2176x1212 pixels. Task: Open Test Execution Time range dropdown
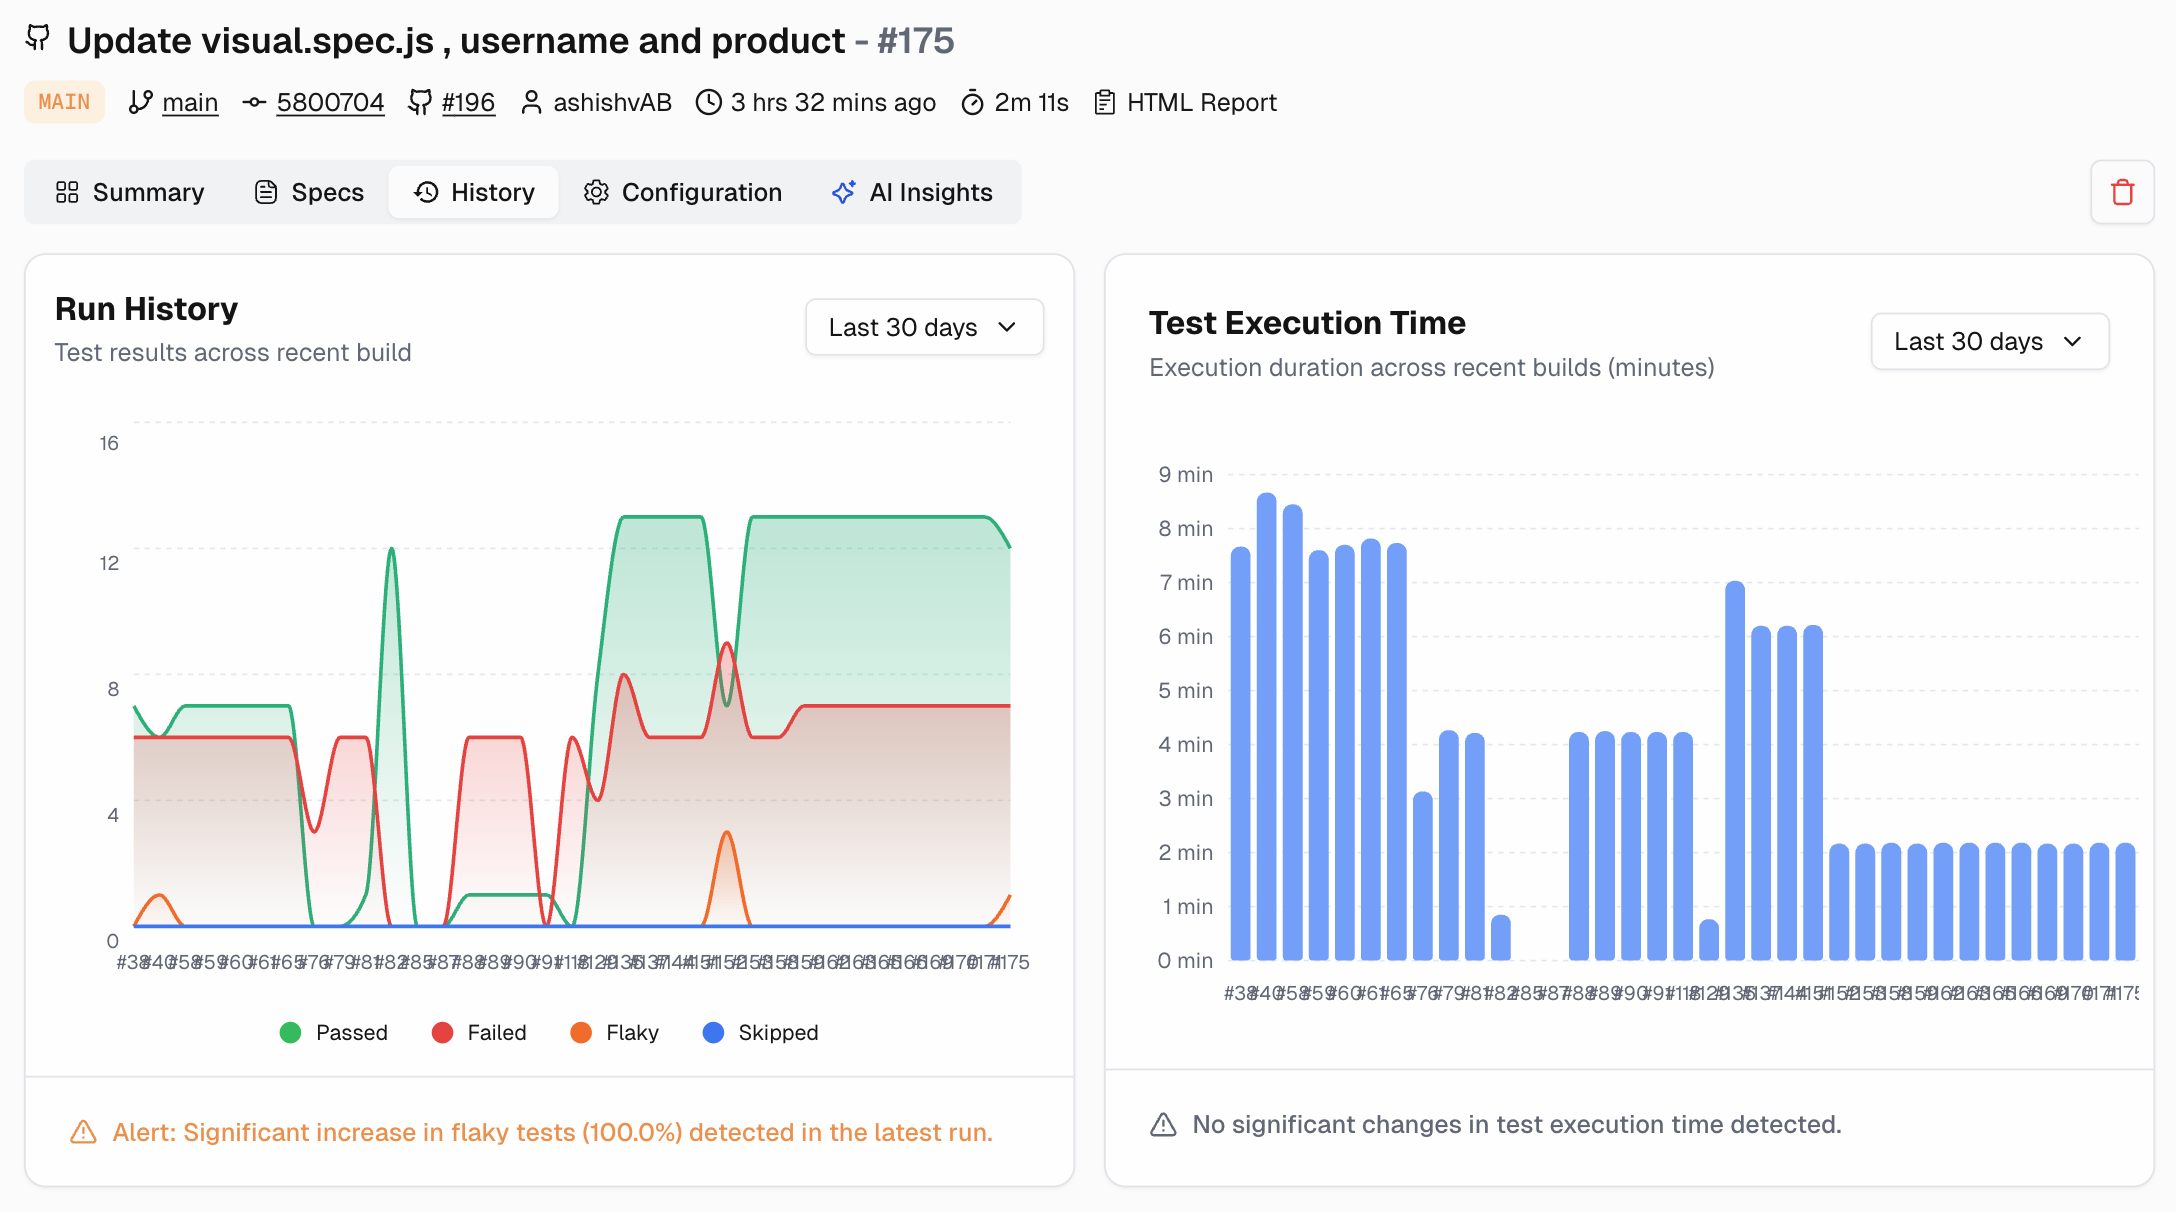click(x=1988, y=341)
